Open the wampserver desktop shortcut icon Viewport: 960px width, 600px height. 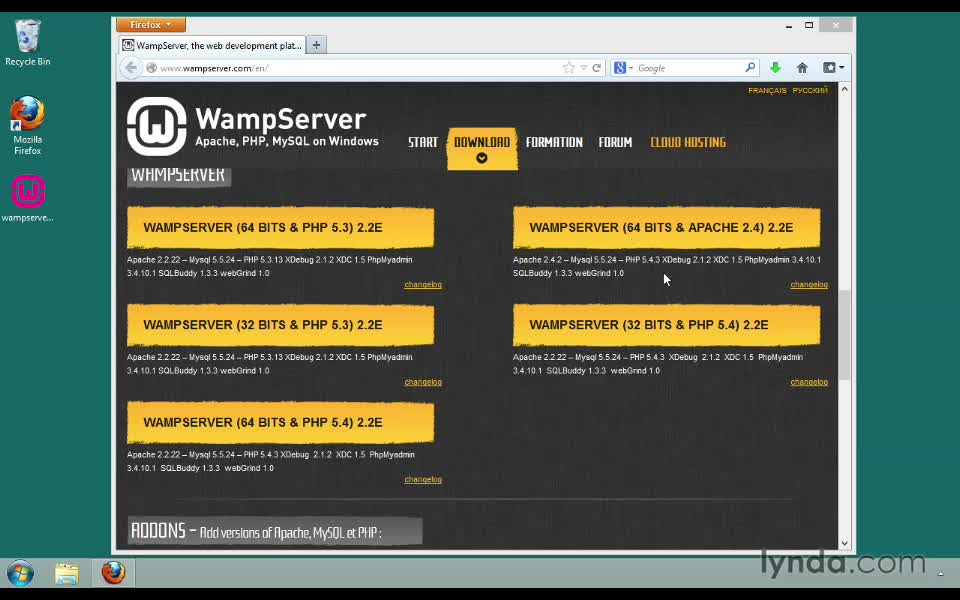pos(28,192)
